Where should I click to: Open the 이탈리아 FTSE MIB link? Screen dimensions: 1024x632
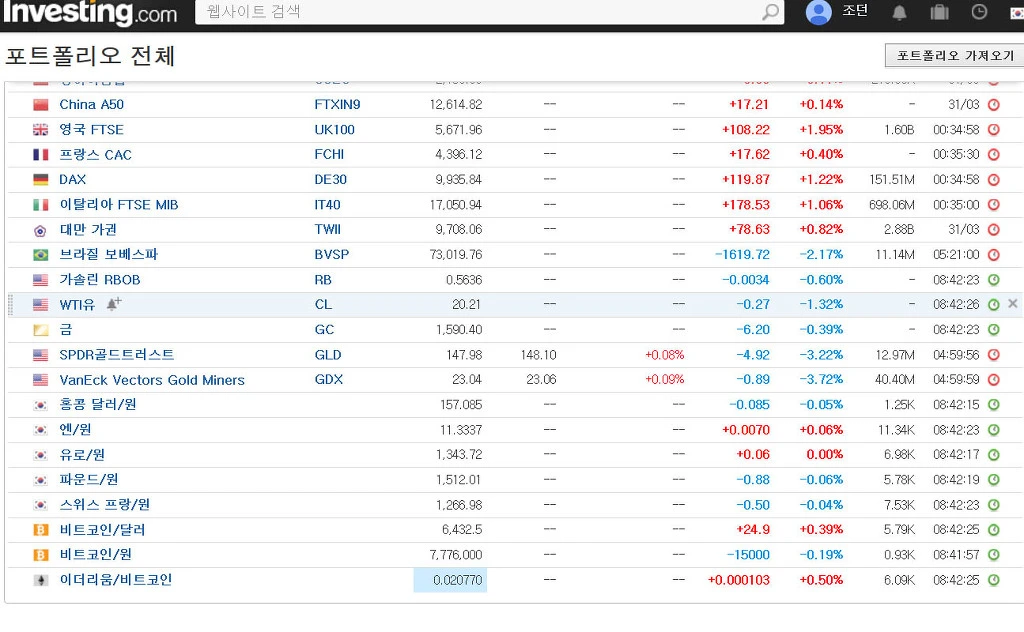119,204
